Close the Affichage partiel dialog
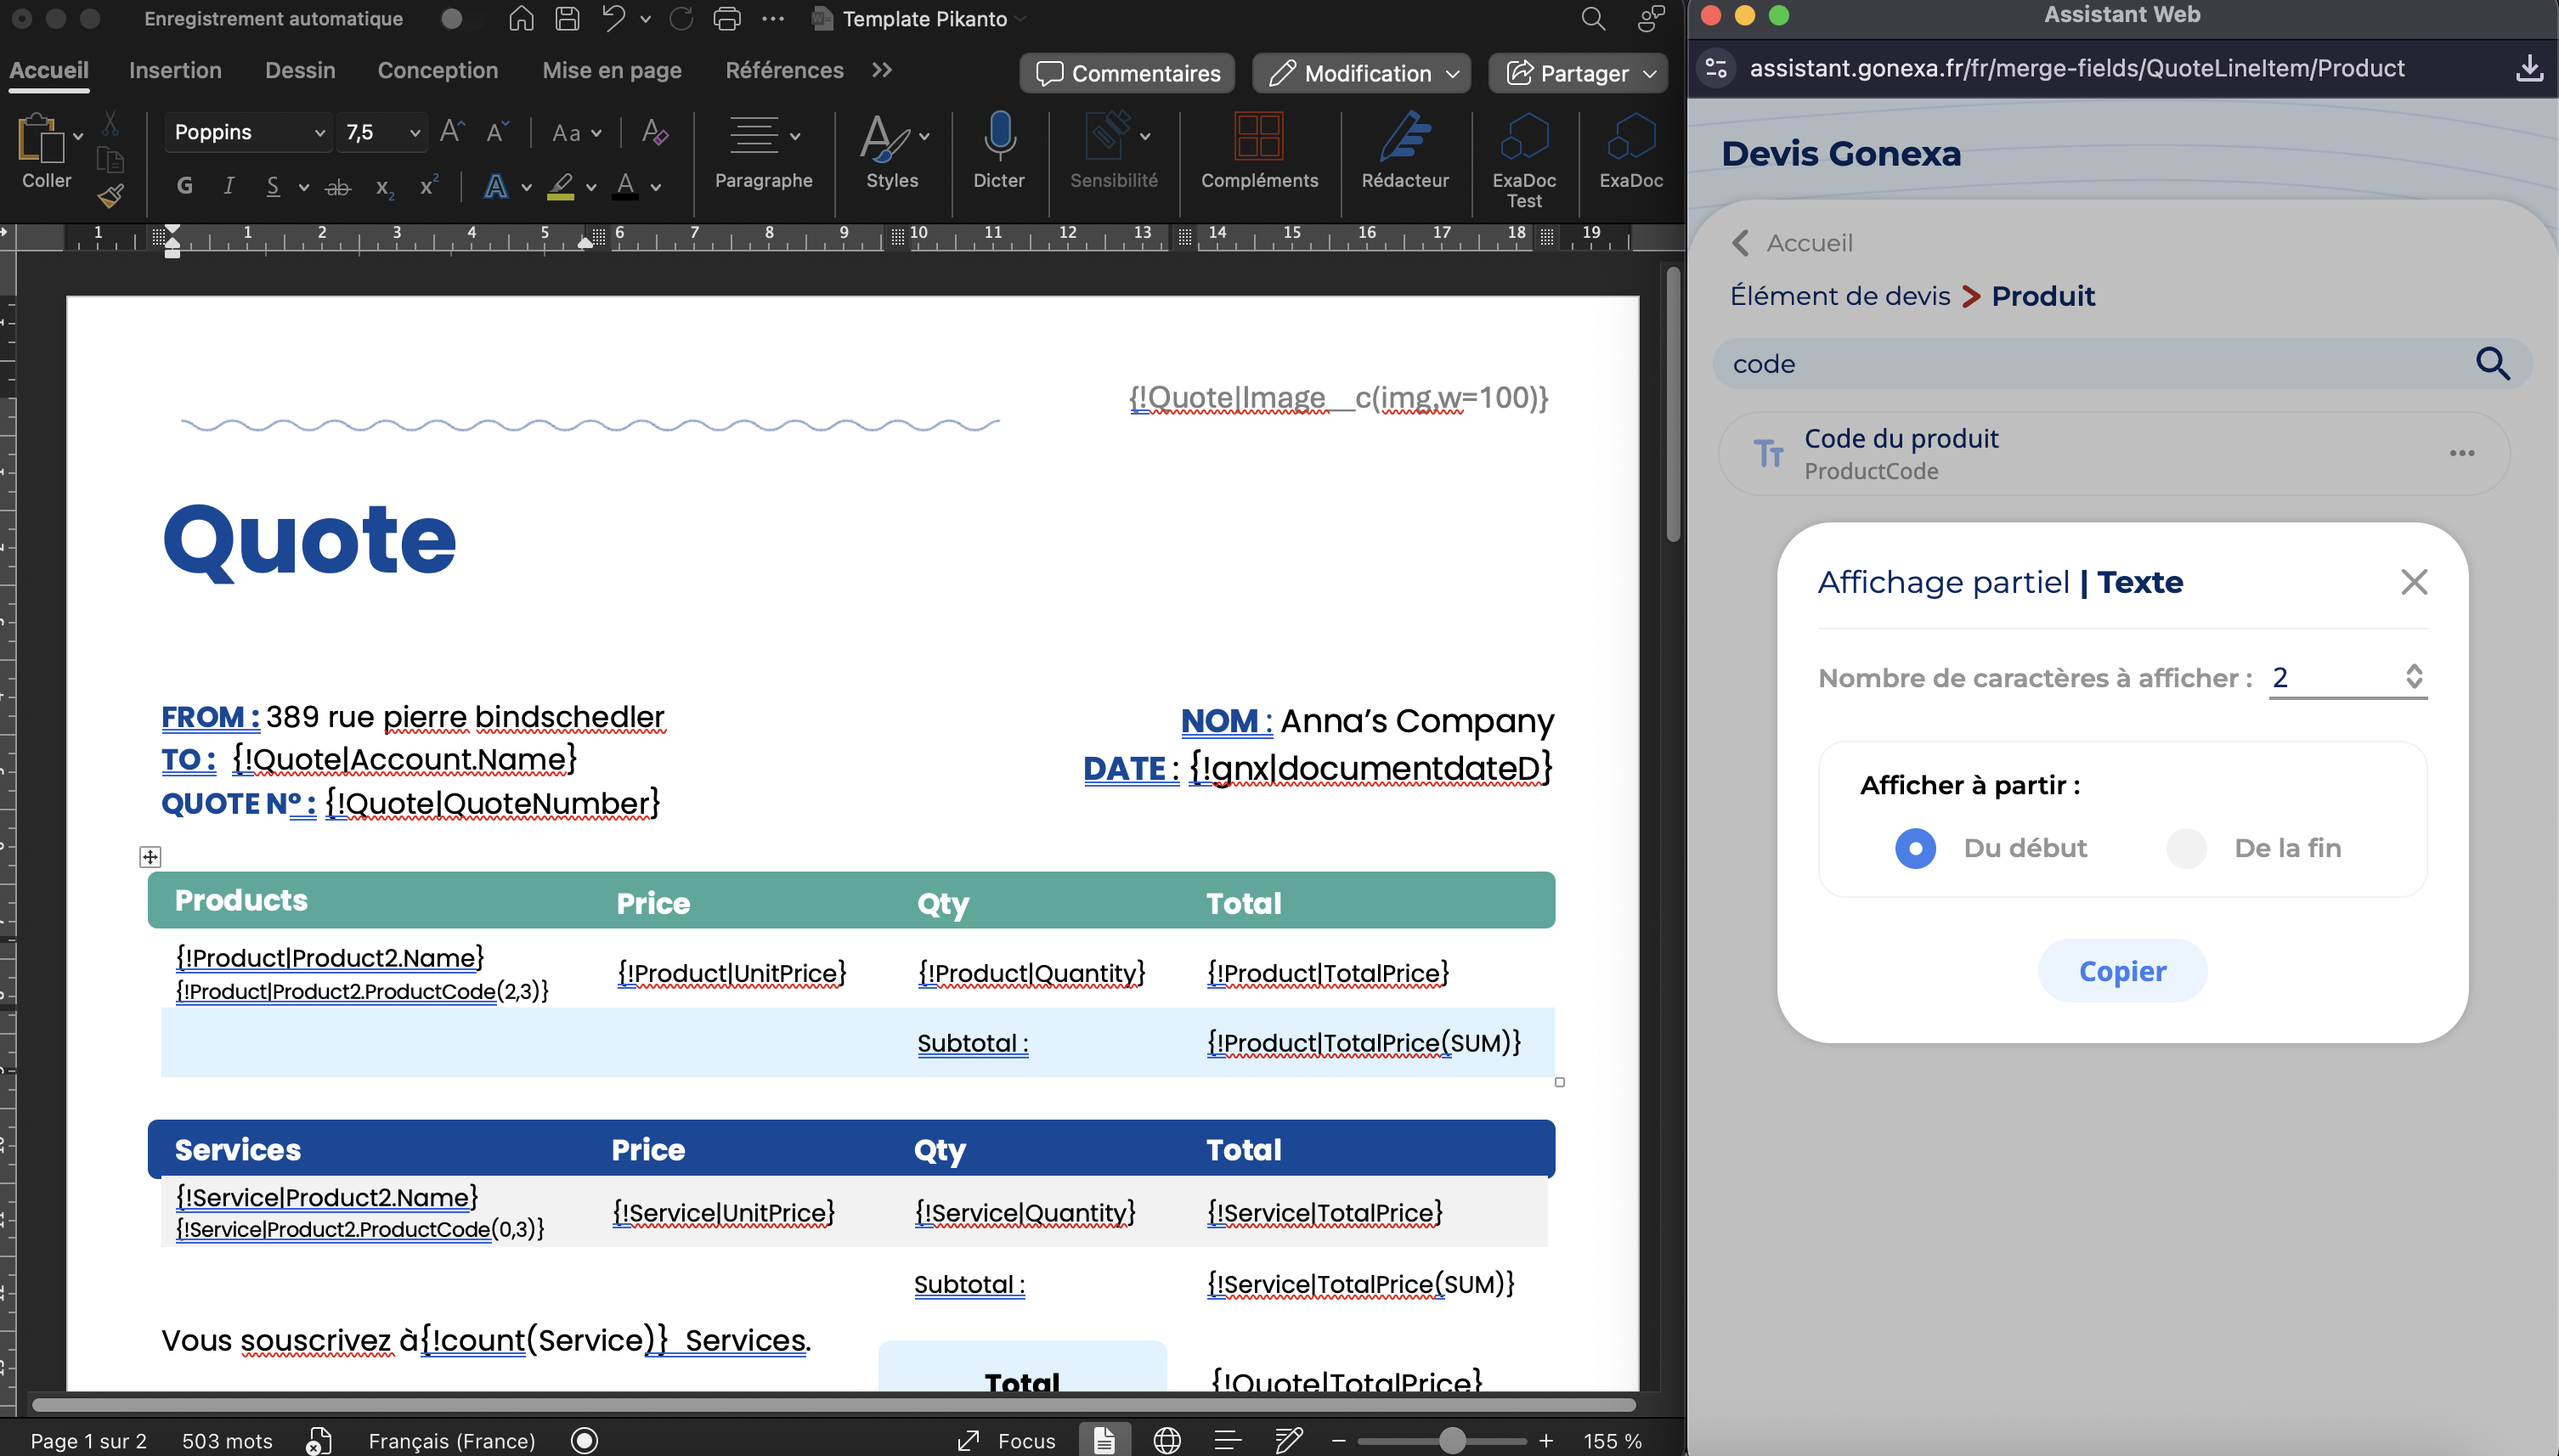The image size is (2559, 1456). [2414, 582]
